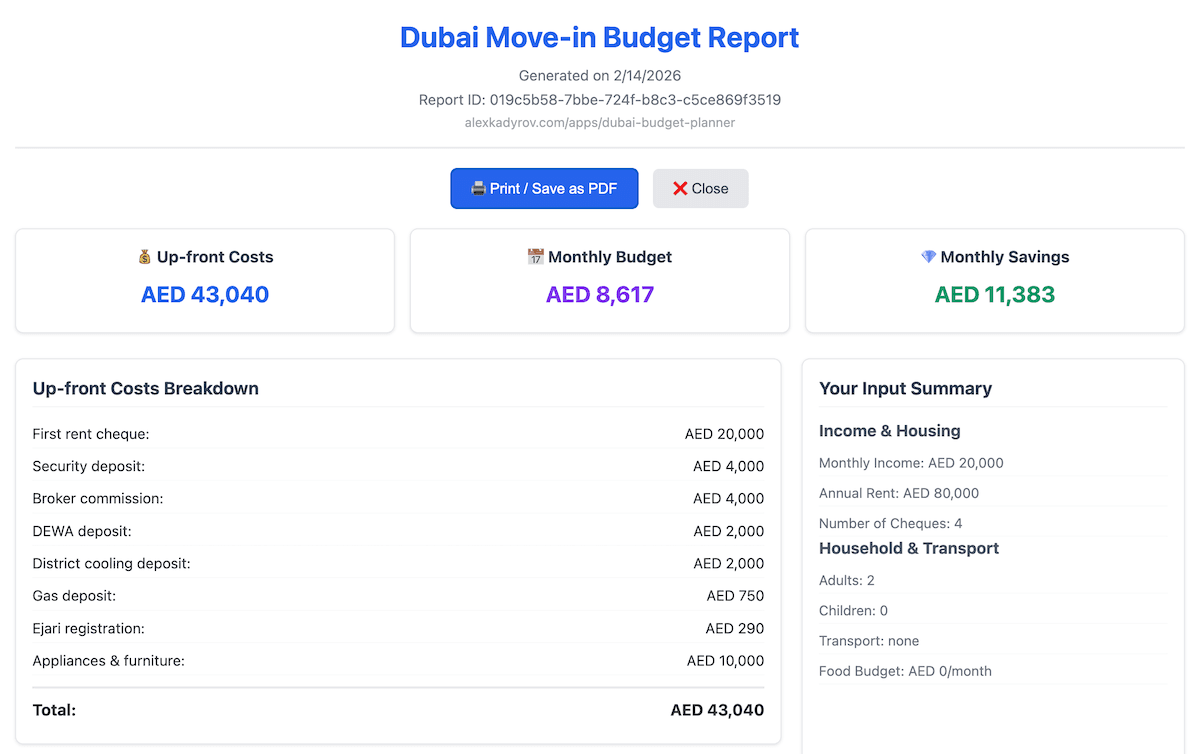Click the Household & Transport subheading
The height and width of the screenshot is (754, 1200).
tap(909, 548)
